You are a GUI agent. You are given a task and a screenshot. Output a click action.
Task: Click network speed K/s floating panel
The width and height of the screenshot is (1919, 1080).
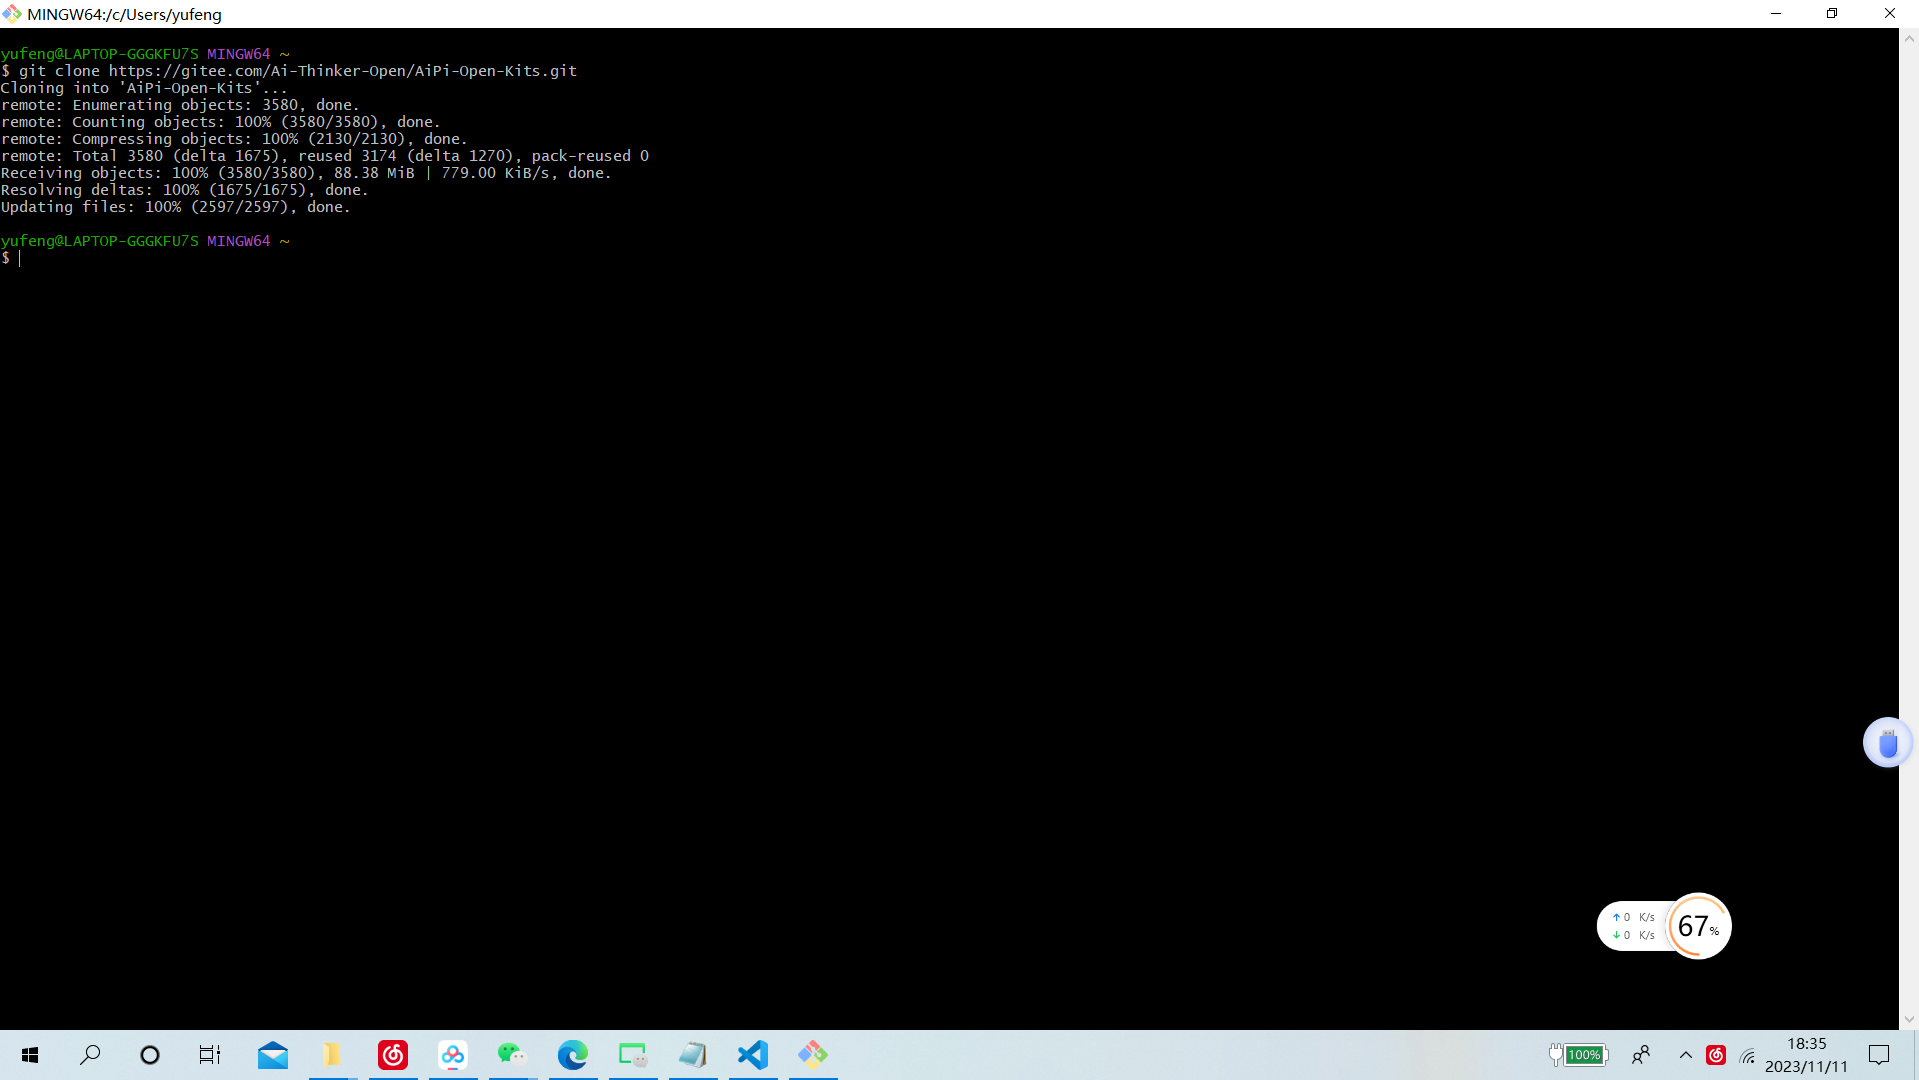[x=1634, y=926]
